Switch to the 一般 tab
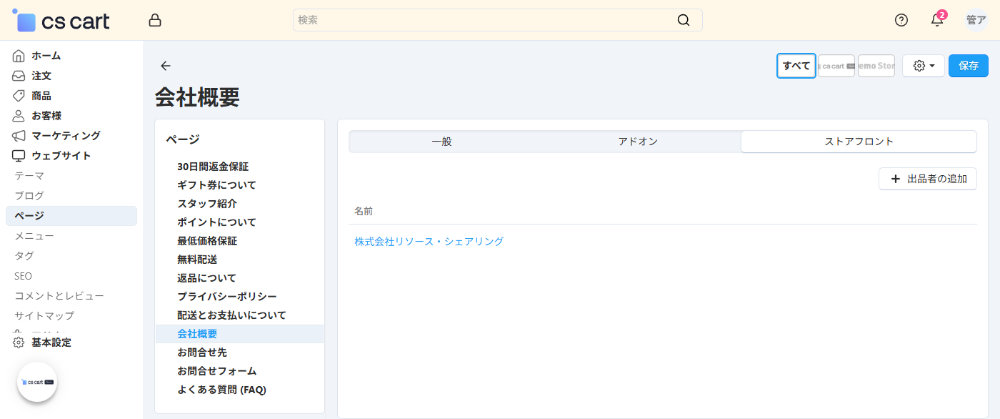1000x419 pixels. click(x=441, y=142)
